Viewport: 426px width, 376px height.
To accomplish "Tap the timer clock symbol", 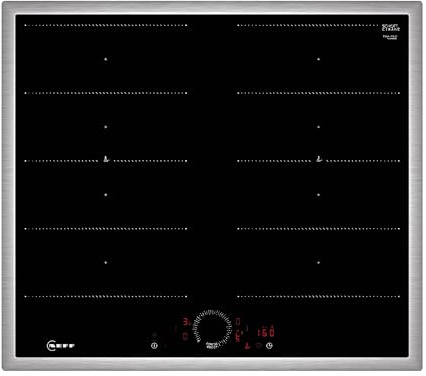I will pos(269,346).
